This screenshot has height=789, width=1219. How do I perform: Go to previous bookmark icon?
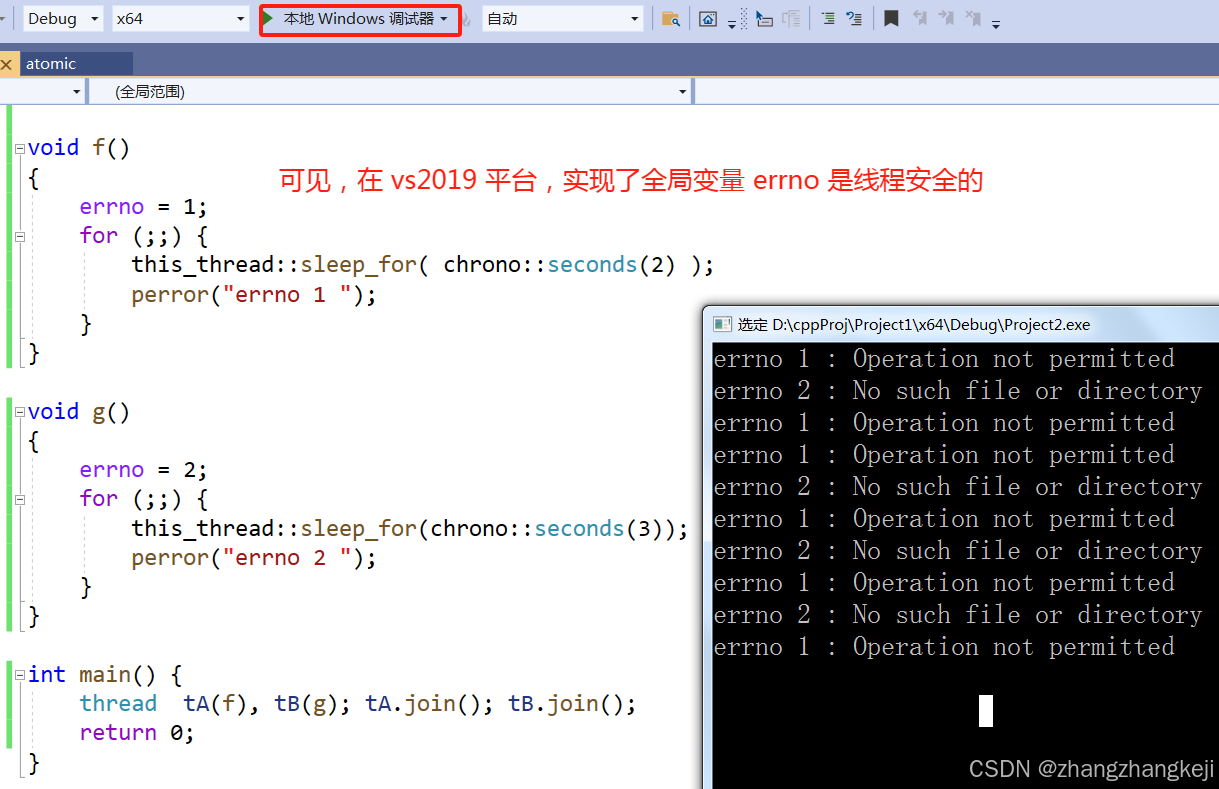pos(920,19)
